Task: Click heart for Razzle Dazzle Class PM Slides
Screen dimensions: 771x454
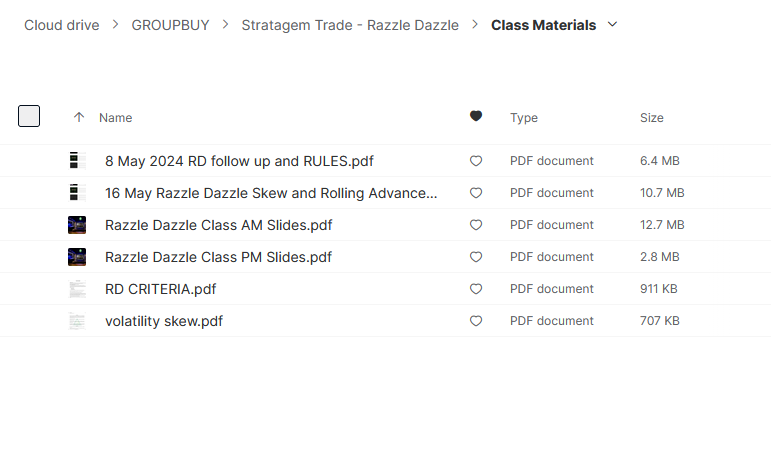Action: [x=476, y=257]
